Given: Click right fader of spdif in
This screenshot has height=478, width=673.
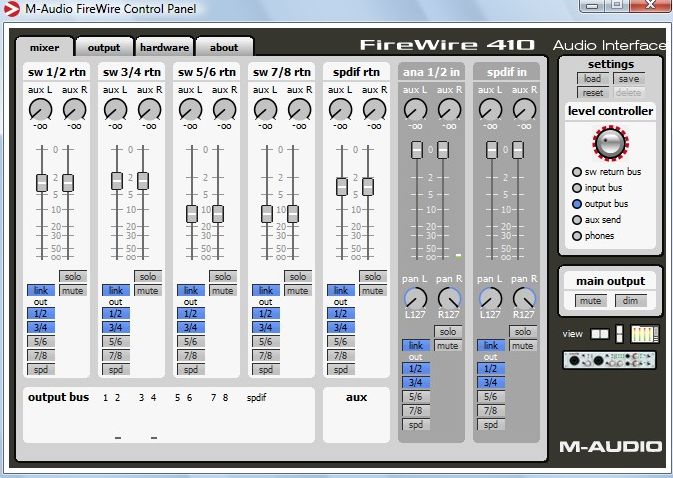Looking at the screenshot, I should click(518, 150).
